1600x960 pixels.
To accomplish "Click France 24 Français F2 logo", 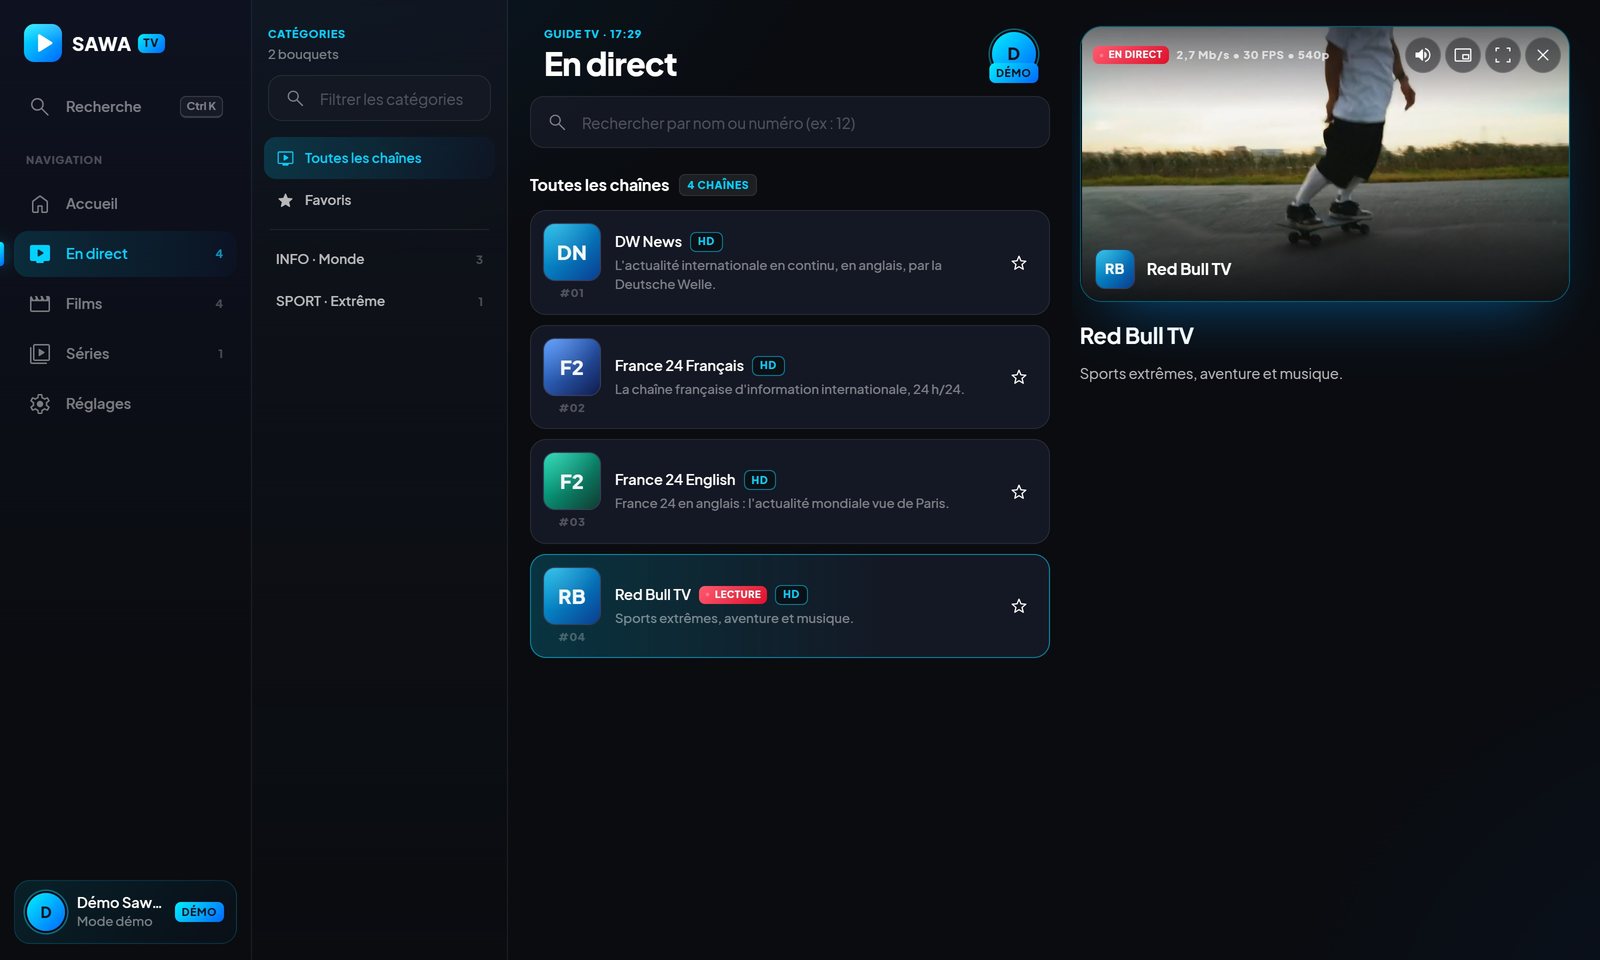I will coord(572,367).
